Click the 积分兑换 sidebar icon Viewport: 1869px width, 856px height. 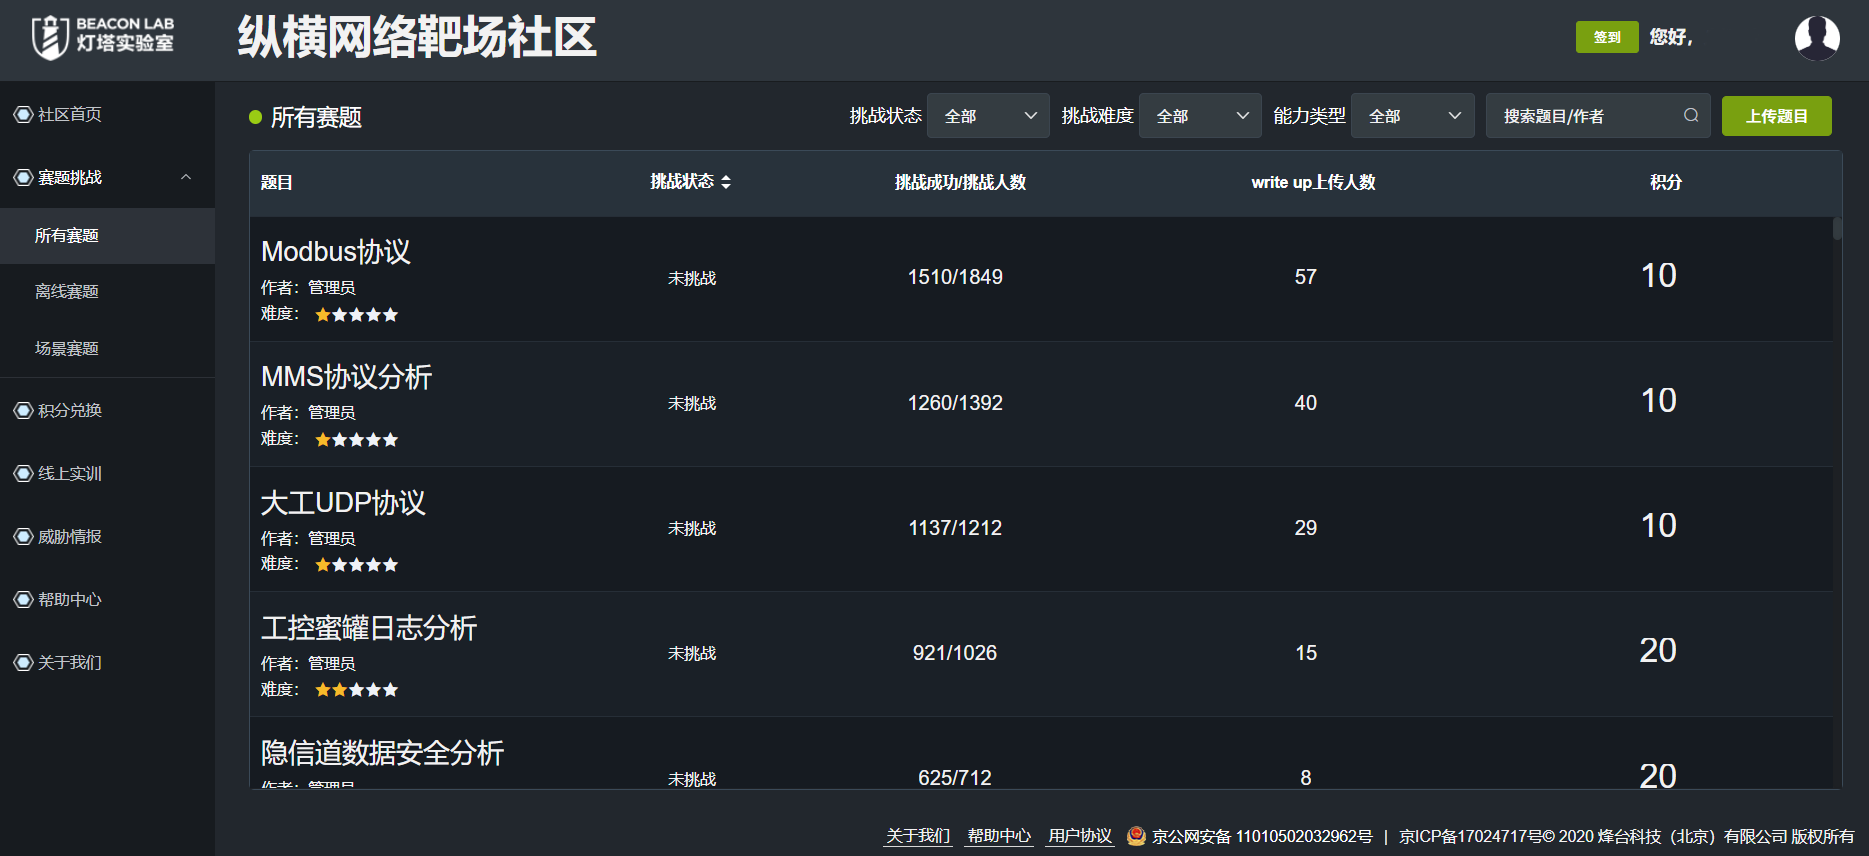pos(23,410)
